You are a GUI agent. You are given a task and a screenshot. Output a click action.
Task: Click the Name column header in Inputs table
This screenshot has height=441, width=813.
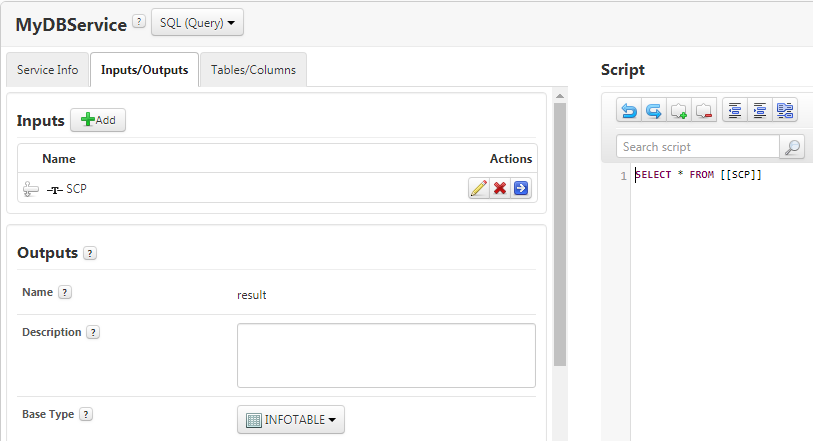(x=59, y=159)
